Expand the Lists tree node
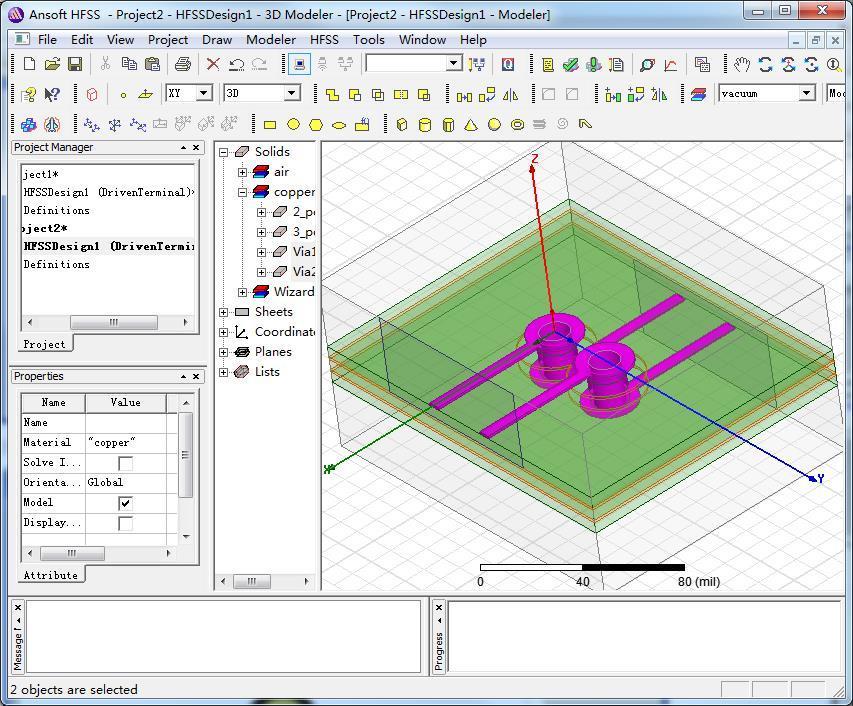 [223, 373]
